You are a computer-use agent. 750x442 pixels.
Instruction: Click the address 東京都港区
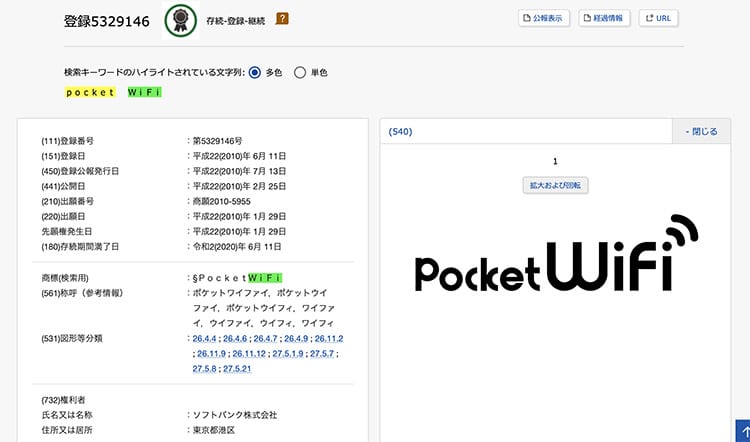tap(214, 430)
